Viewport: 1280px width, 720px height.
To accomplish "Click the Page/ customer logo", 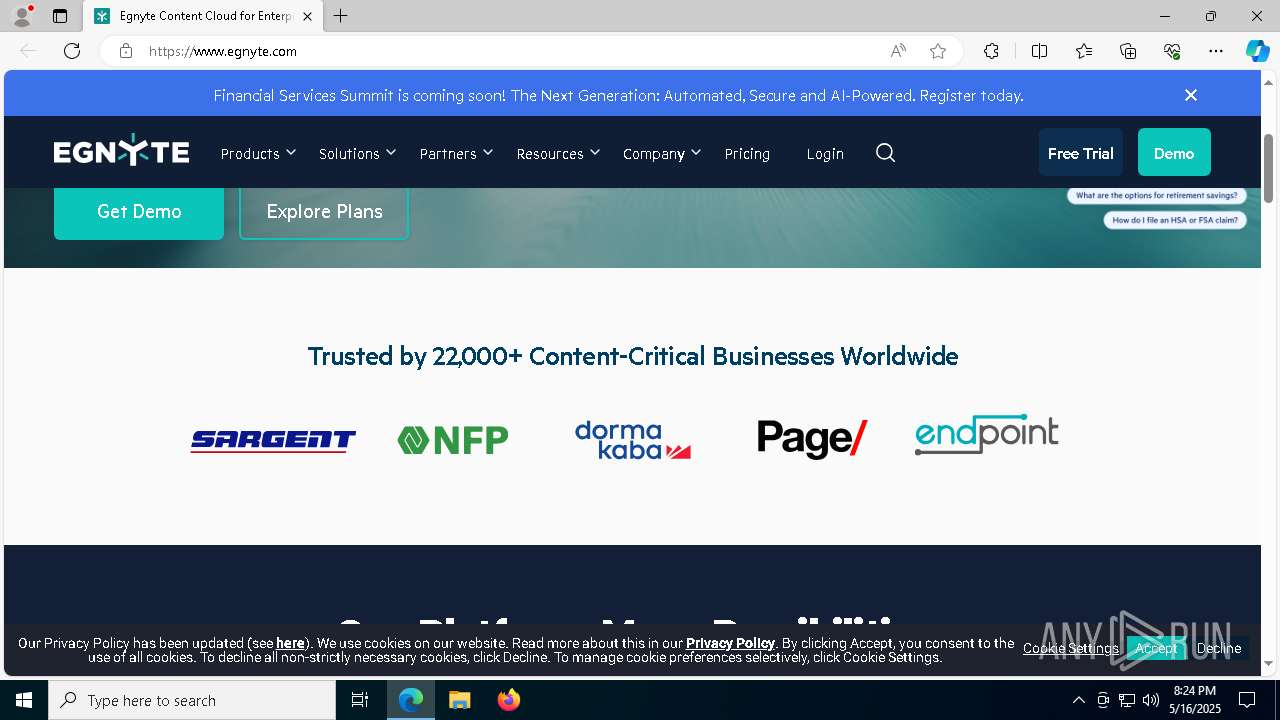I will [812, 438].
